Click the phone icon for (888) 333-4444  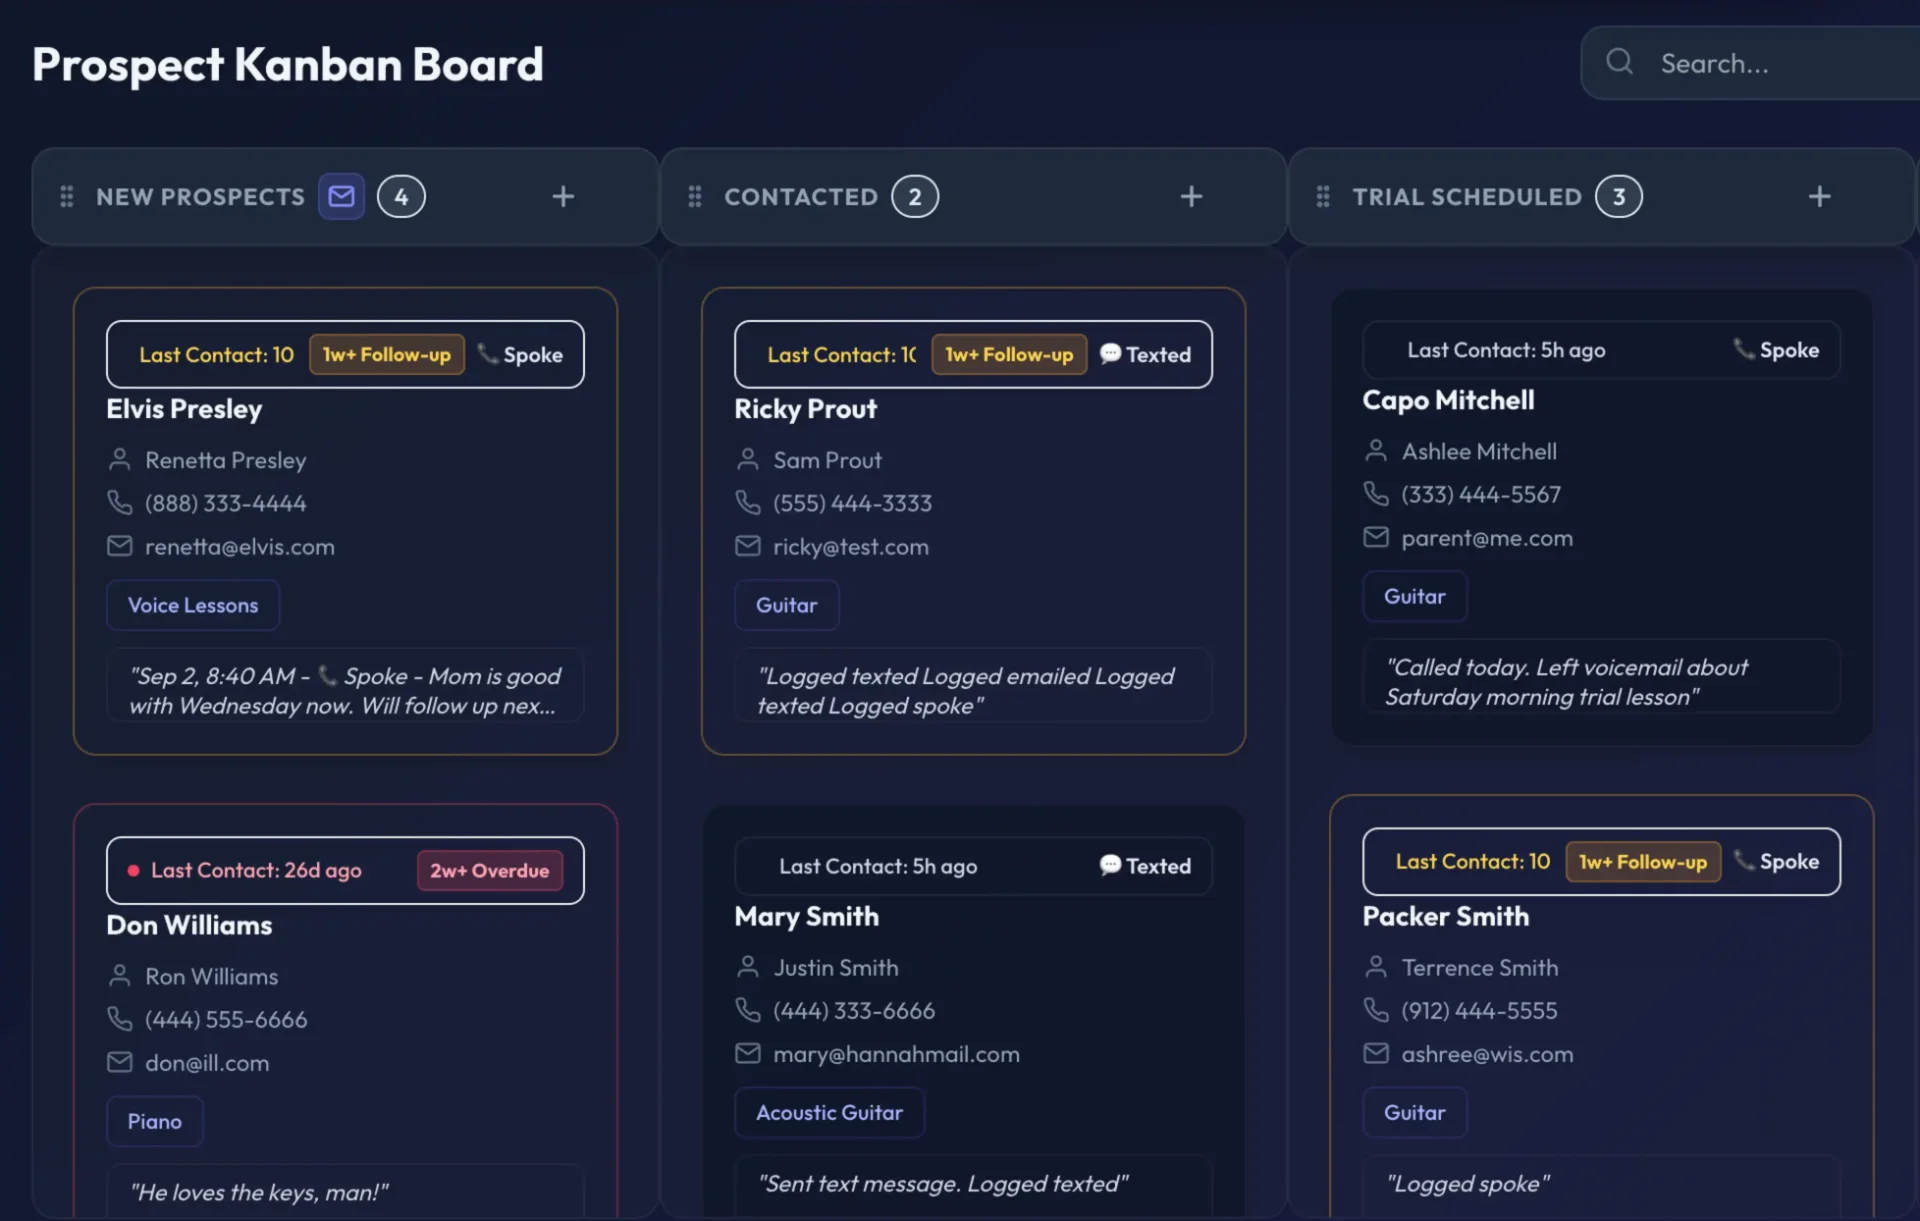[120, 502]
